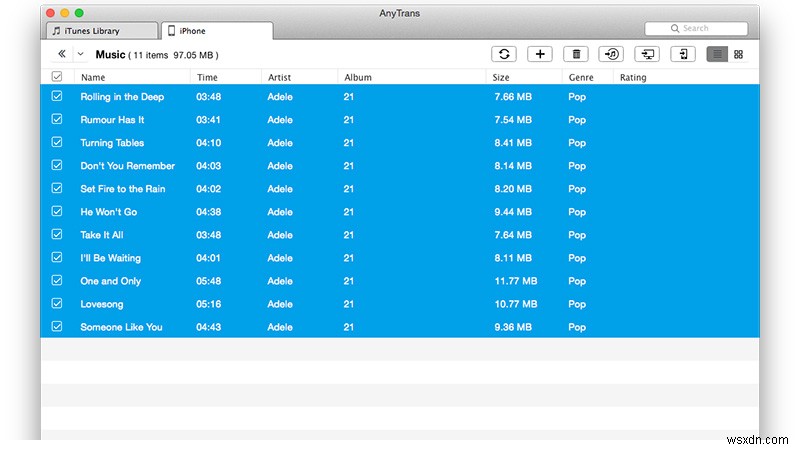800x450 pixels.
Task: Click the 9.44 MB size value
Action: pyautogui.click(x=513, y=212)
